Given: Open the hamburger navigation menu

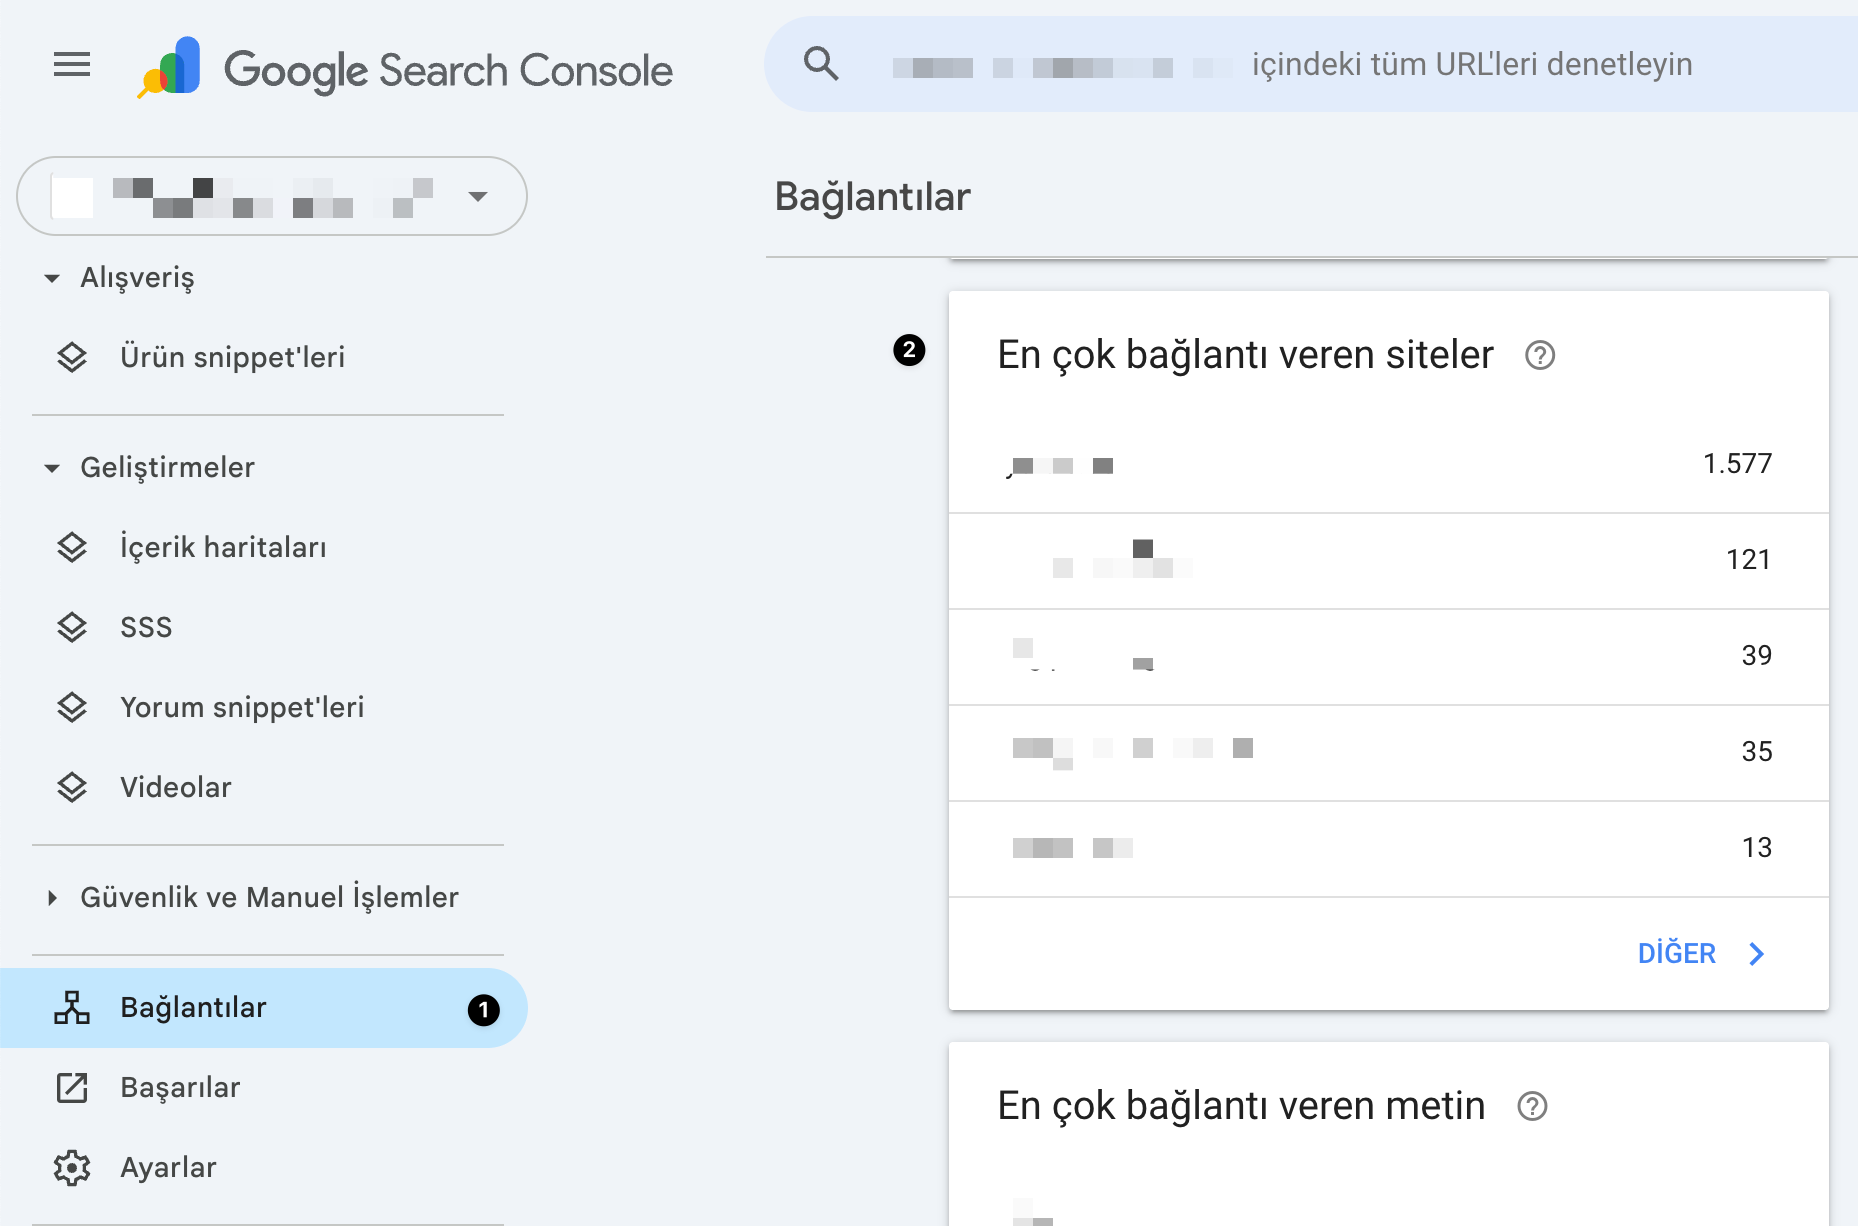Looking at the screenshot, I should (71, 65).
